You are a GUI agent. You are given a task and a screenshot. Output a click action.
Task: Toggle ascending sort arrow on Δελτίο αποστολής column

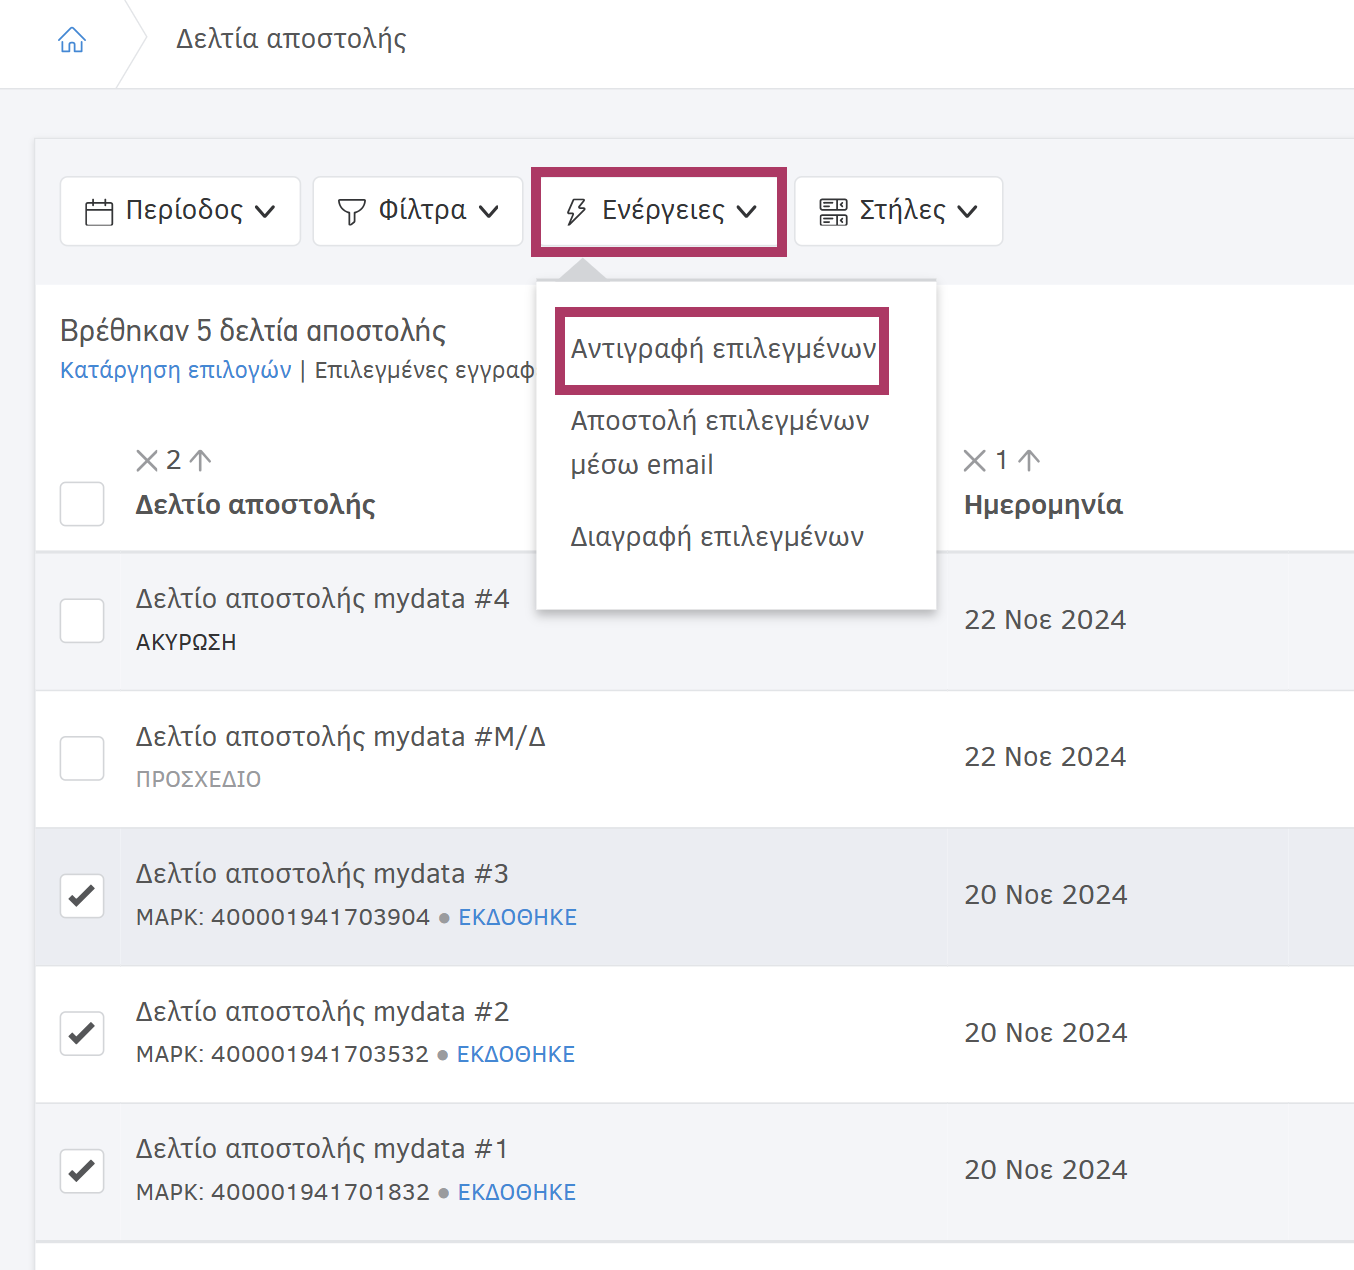(x=200, y=460)
